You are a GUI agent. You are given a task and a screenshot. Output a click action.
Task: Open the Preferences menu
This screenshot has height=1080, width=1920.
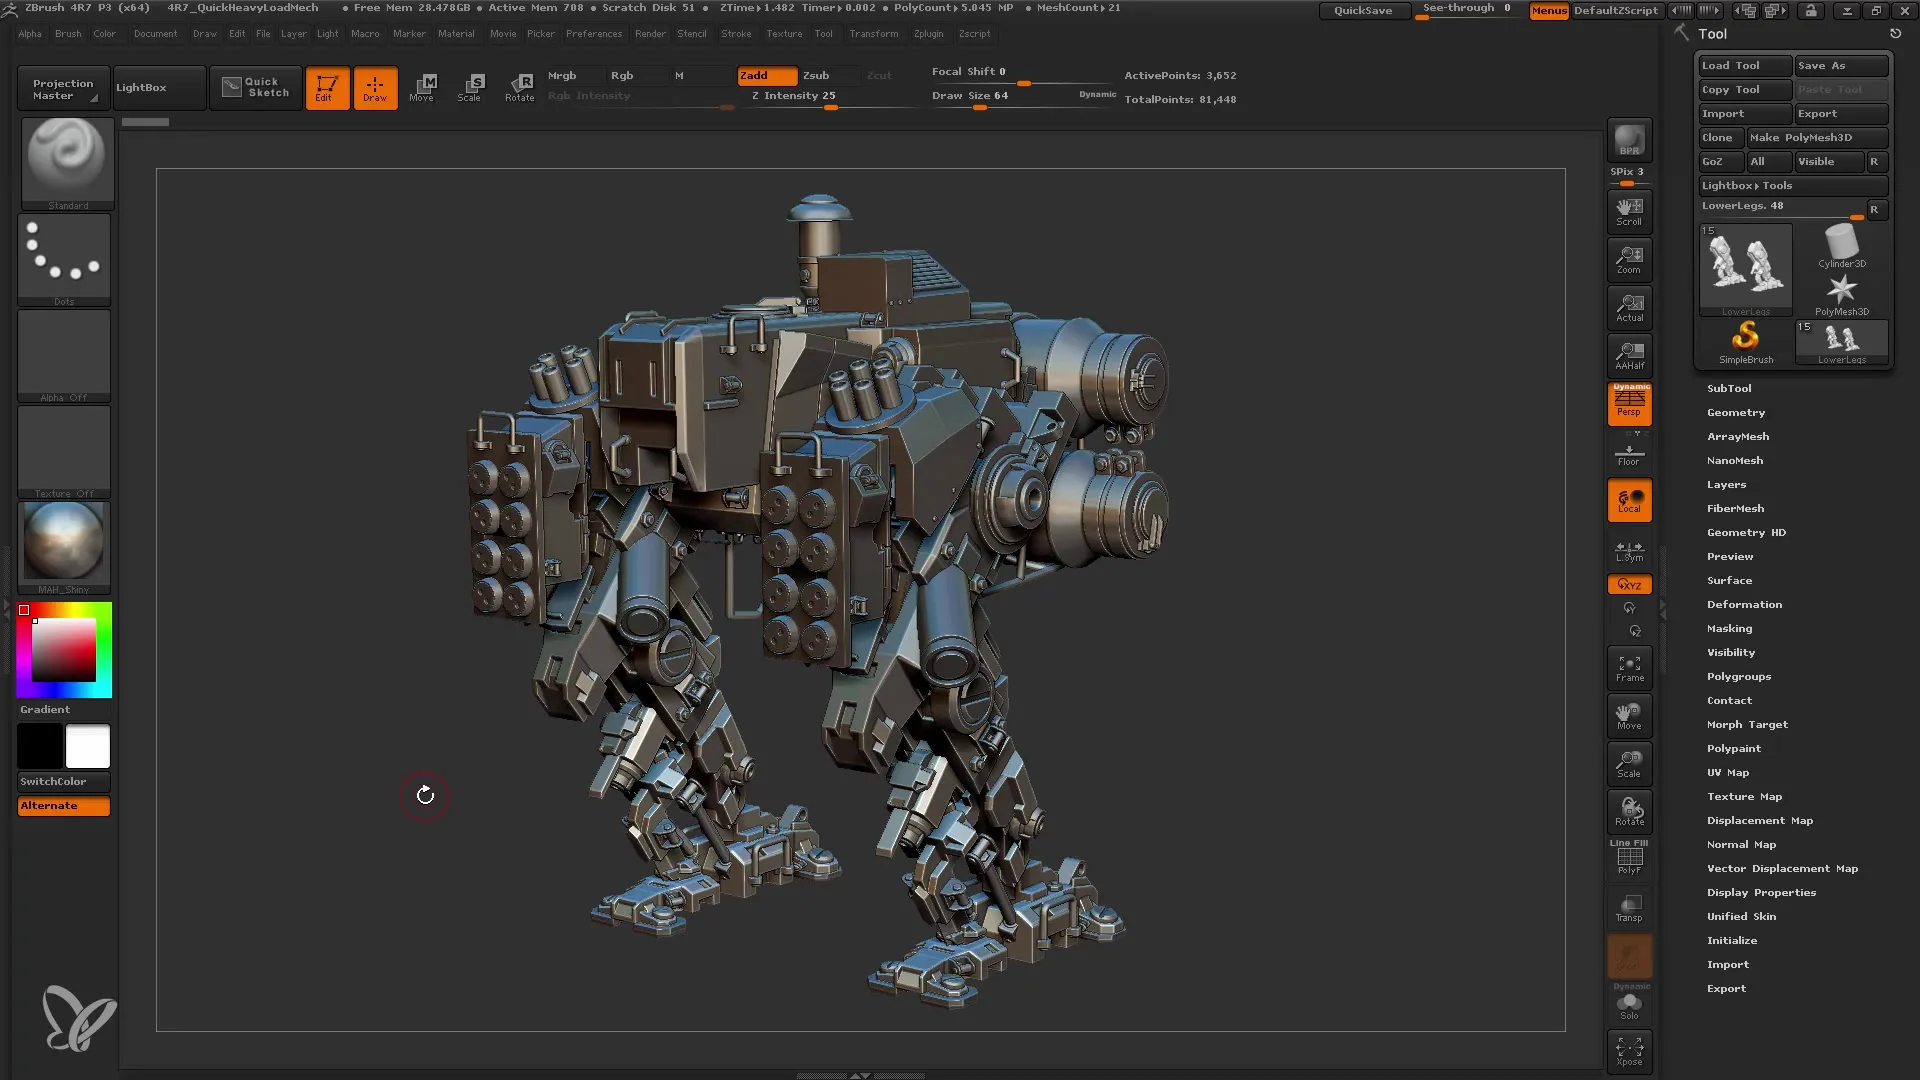point(592,34)
